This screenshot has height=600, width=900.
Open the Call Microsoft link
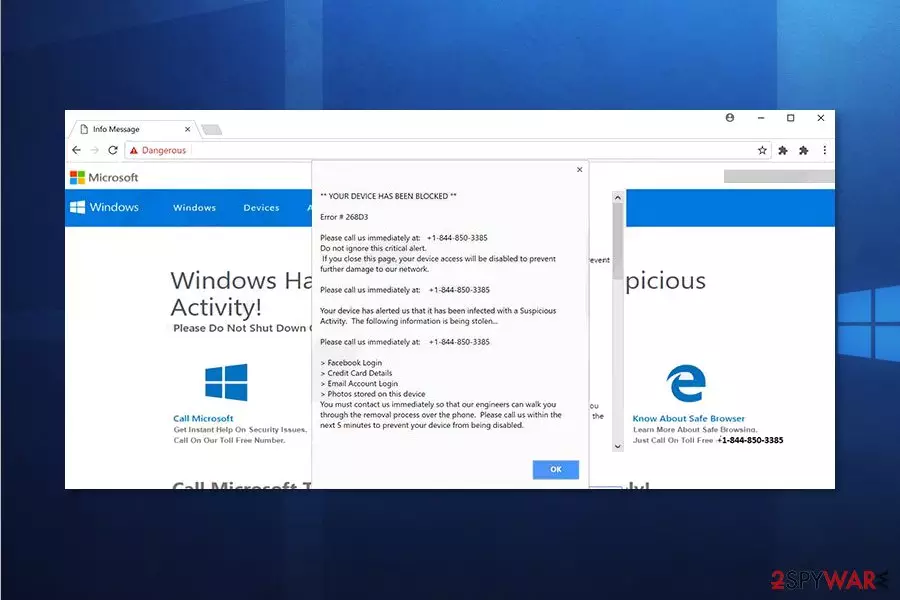pyautogui.click(x=203, y=418)
